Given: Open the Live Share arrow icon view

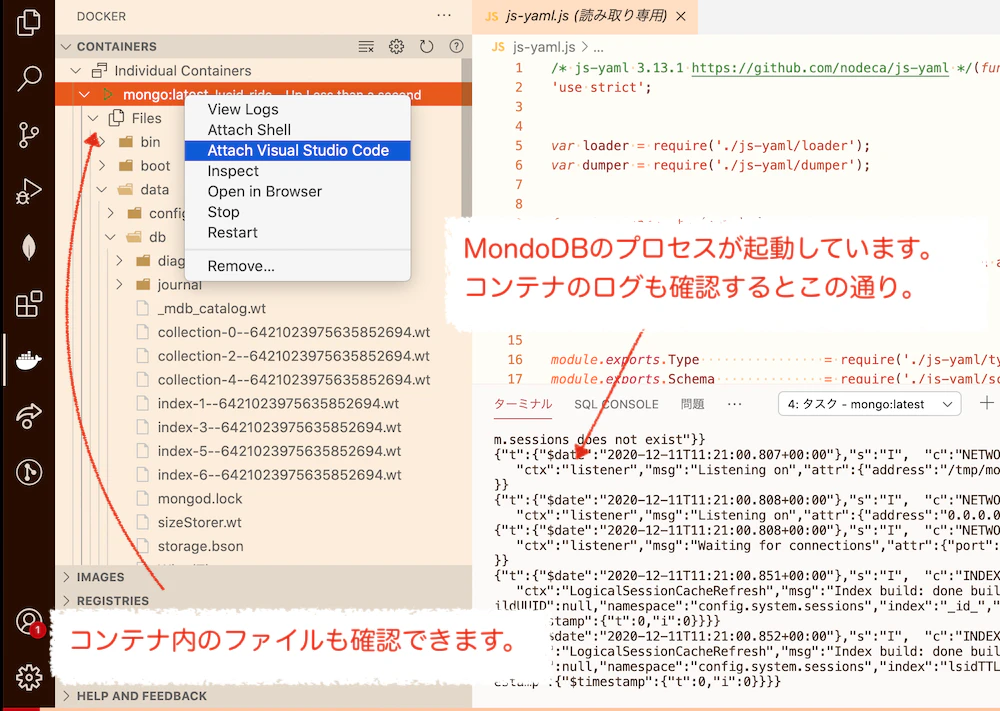Looking at the screenshot, I should (x=29, y=416).
